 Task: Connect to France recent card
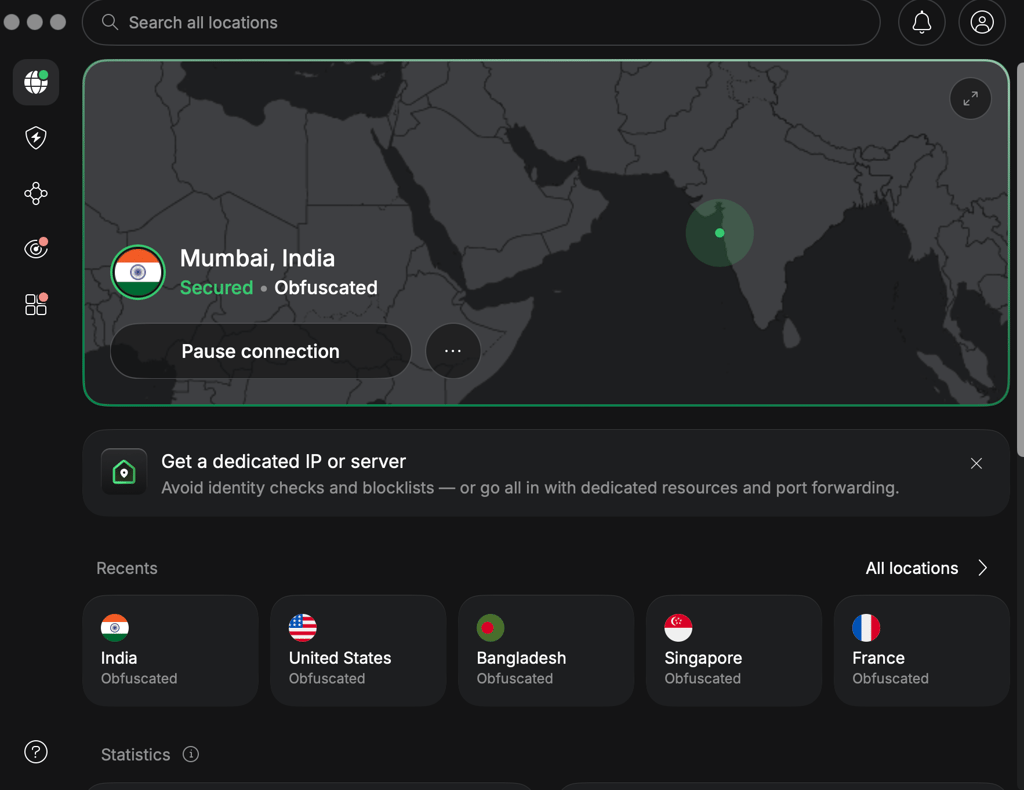coord(921,650)
